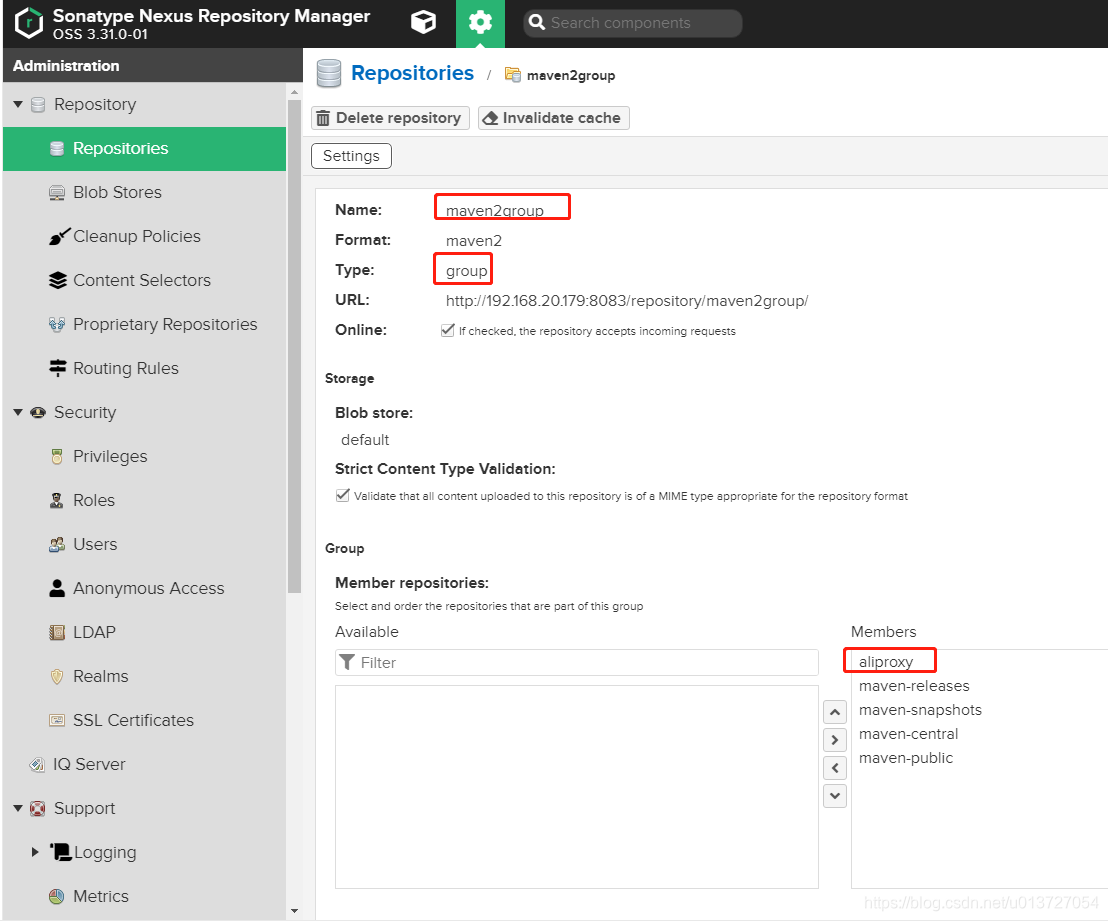Click the Realms shield icon
This screenshot has height=921, width=1108.
coord(57,676)
